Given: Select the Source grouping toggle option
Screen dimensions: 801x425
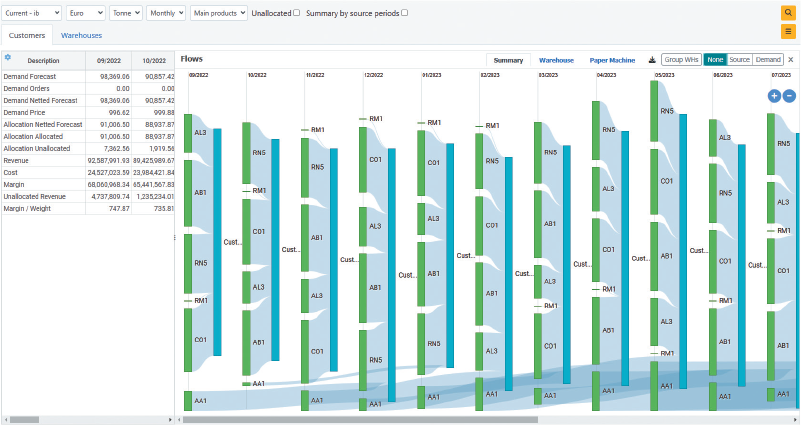Looking at the screenshot, I should click(x=739, y=60).
